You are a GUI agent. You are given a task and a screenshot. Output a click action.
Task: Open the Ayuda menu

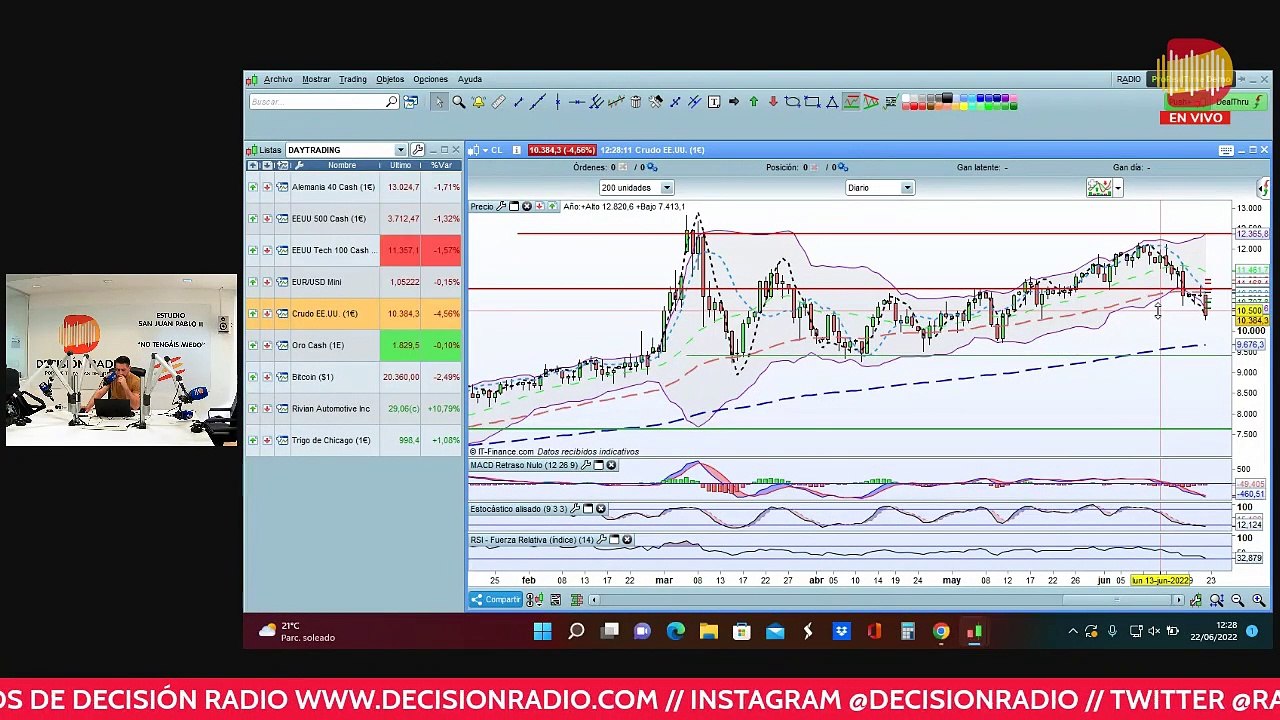(x=470, y=79)
